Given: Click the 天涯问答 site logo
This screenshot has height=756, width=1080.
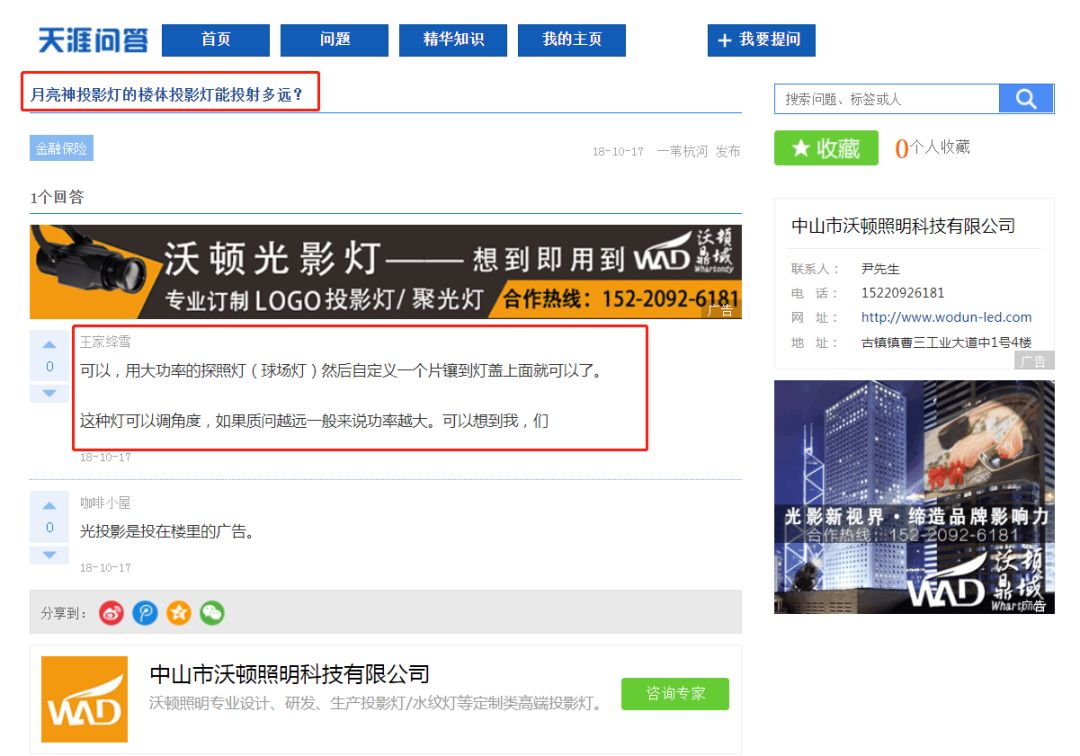Looking at the screenshot, I should (93, 40).
